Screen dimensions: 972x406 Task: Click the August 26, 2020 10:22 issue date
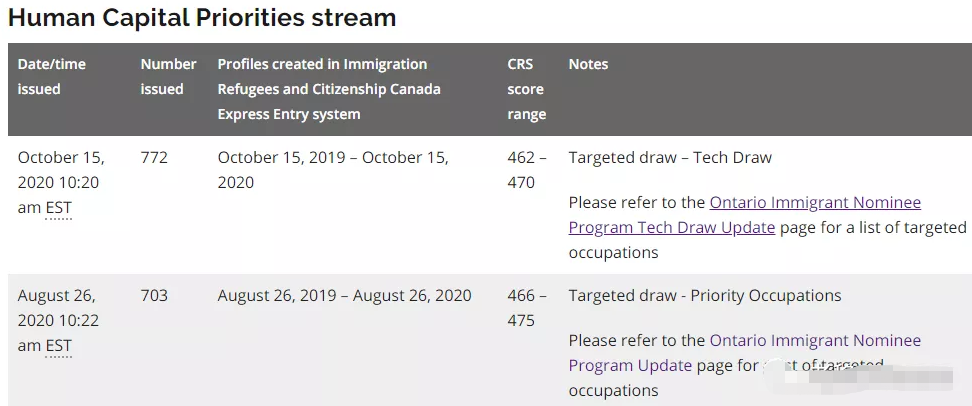pyautogui.click(x=60, y=308)
